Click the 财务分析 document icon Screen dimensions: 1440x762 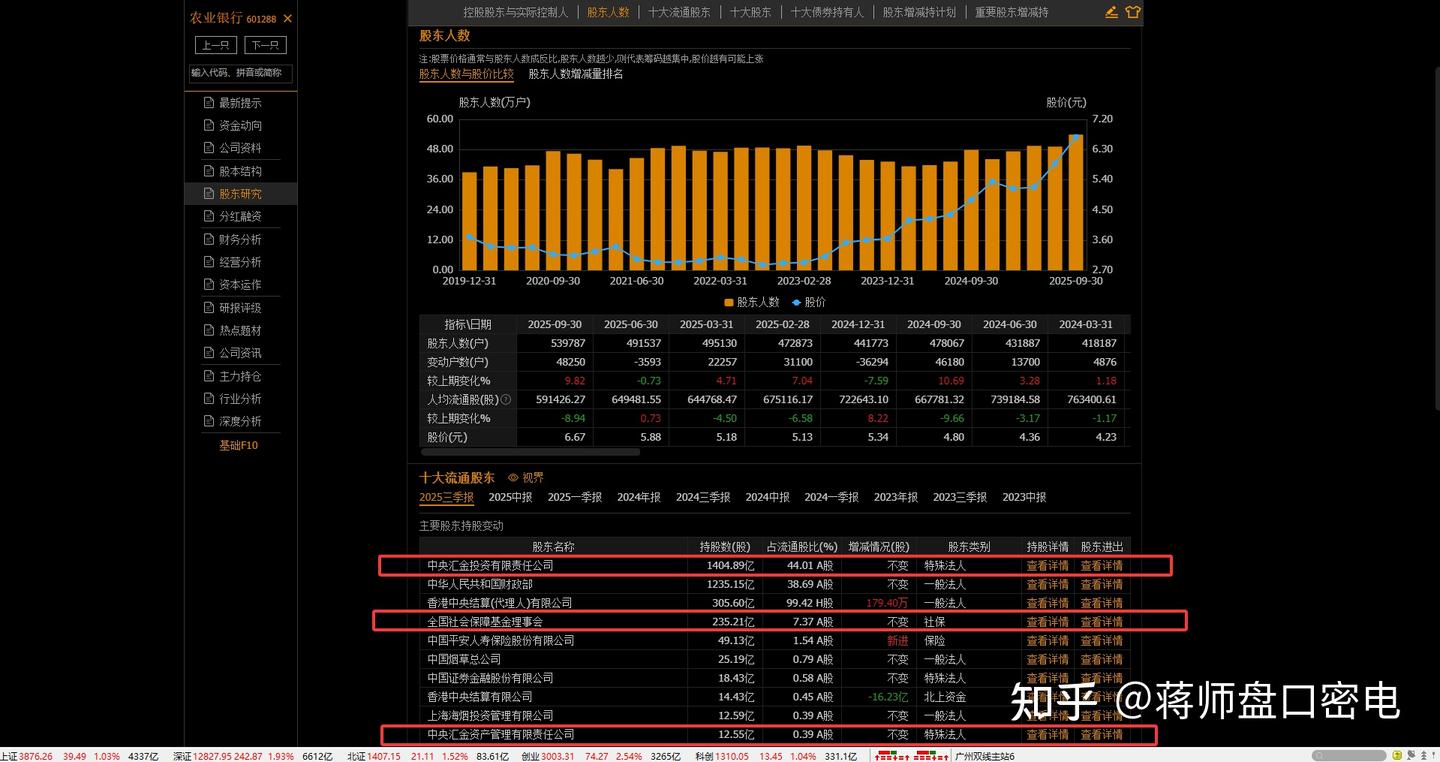209,239
